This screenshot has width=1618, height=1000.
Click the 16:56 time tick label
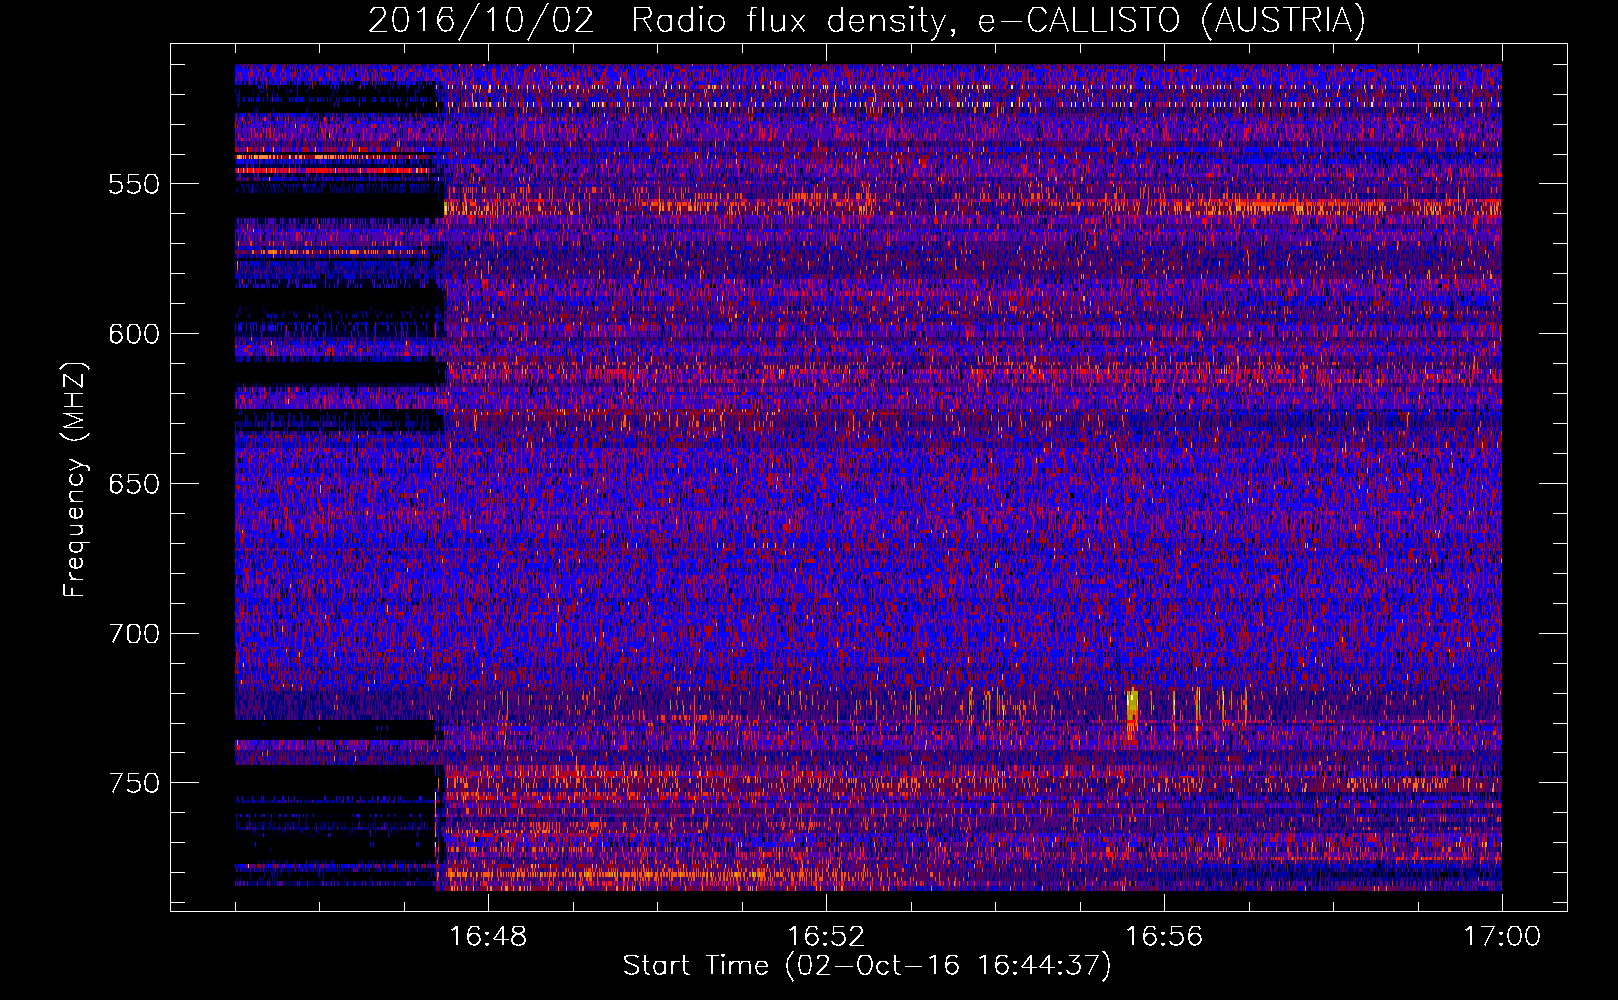(1164, 937)
